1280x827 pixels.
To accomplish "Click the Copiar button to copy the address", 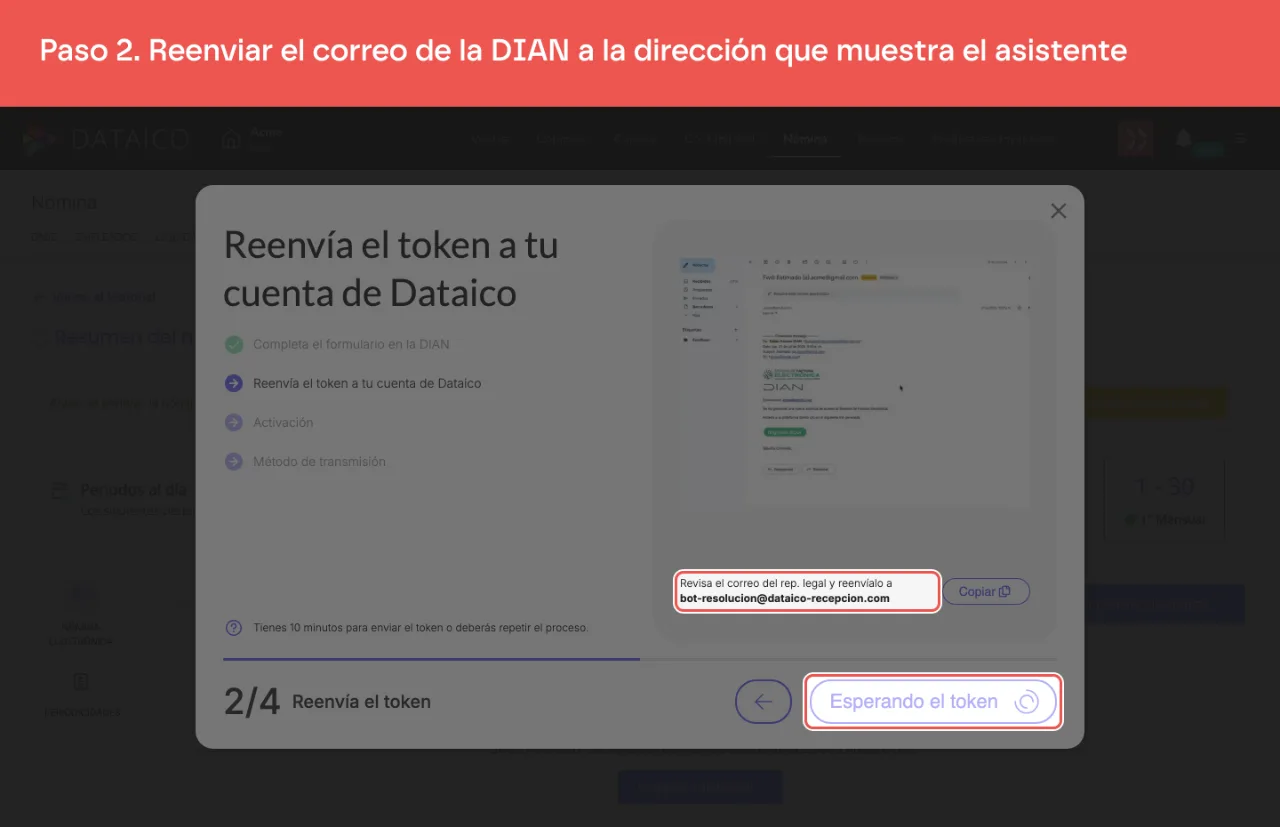I will 985,591.
